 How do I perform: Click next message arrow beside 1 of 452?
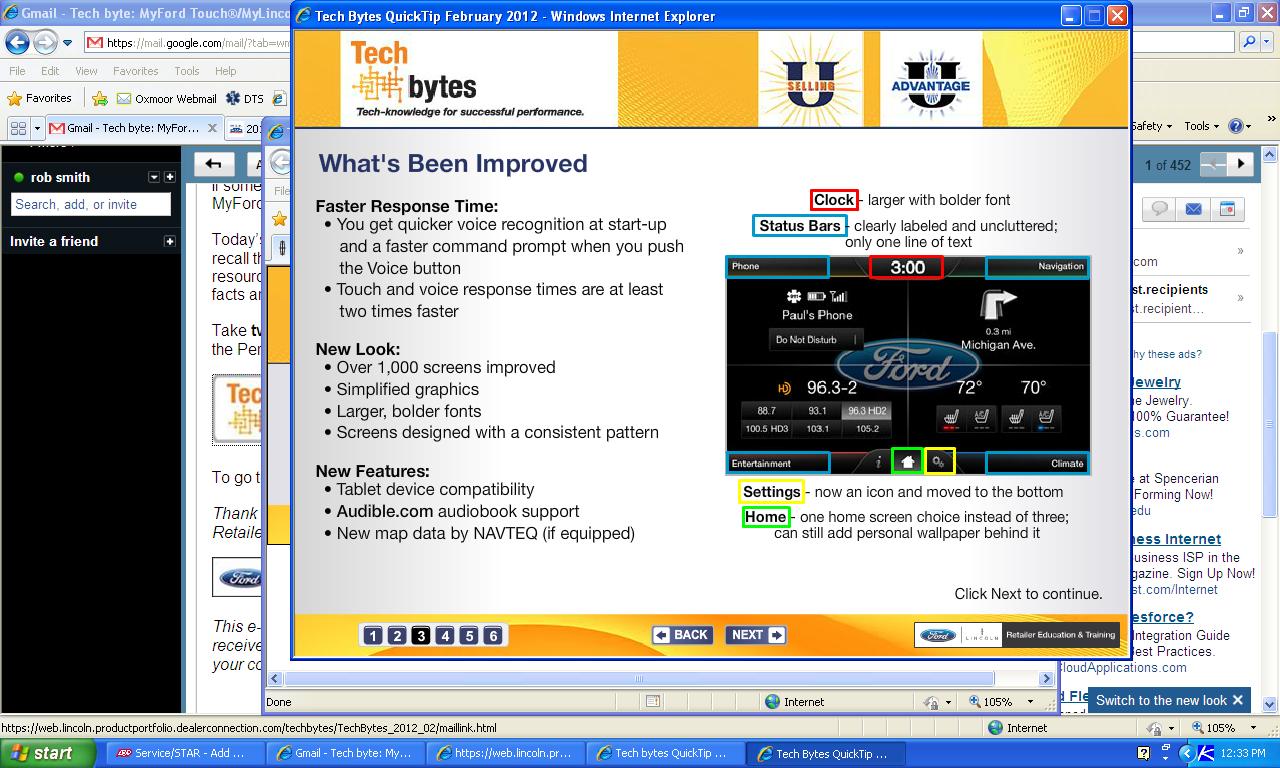1241,164
